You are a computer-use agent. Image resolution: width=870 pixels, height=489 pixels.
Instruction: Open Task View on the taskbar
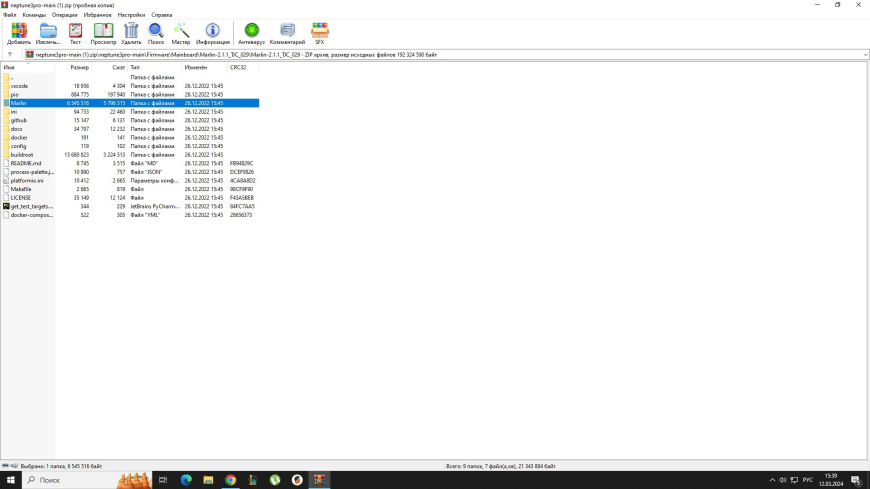pyautogui.click(x=163, y=480)
